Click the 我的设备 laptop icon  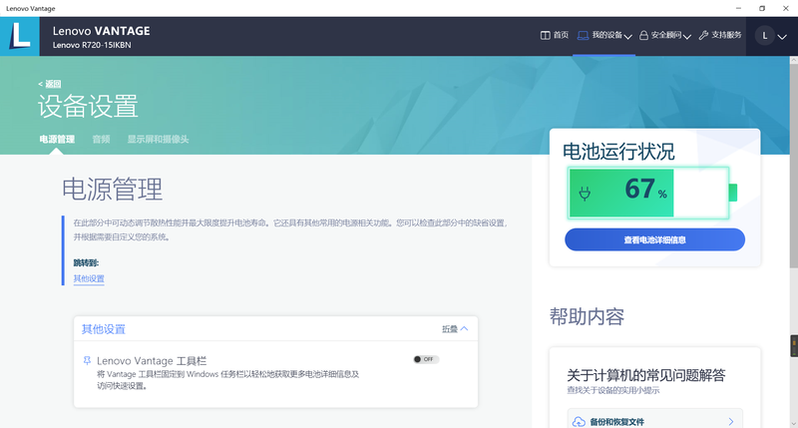583,35
